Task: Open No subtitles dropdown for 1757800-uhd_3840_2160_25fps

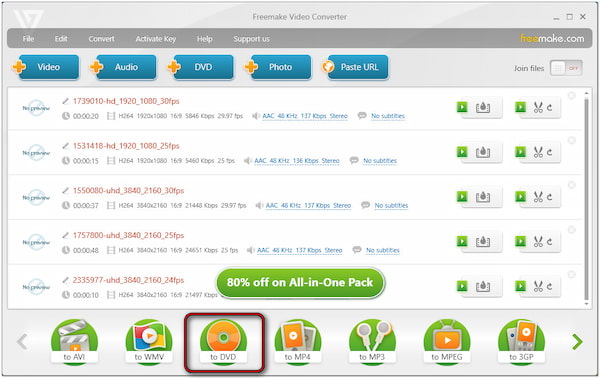Action: click(383, 250)
